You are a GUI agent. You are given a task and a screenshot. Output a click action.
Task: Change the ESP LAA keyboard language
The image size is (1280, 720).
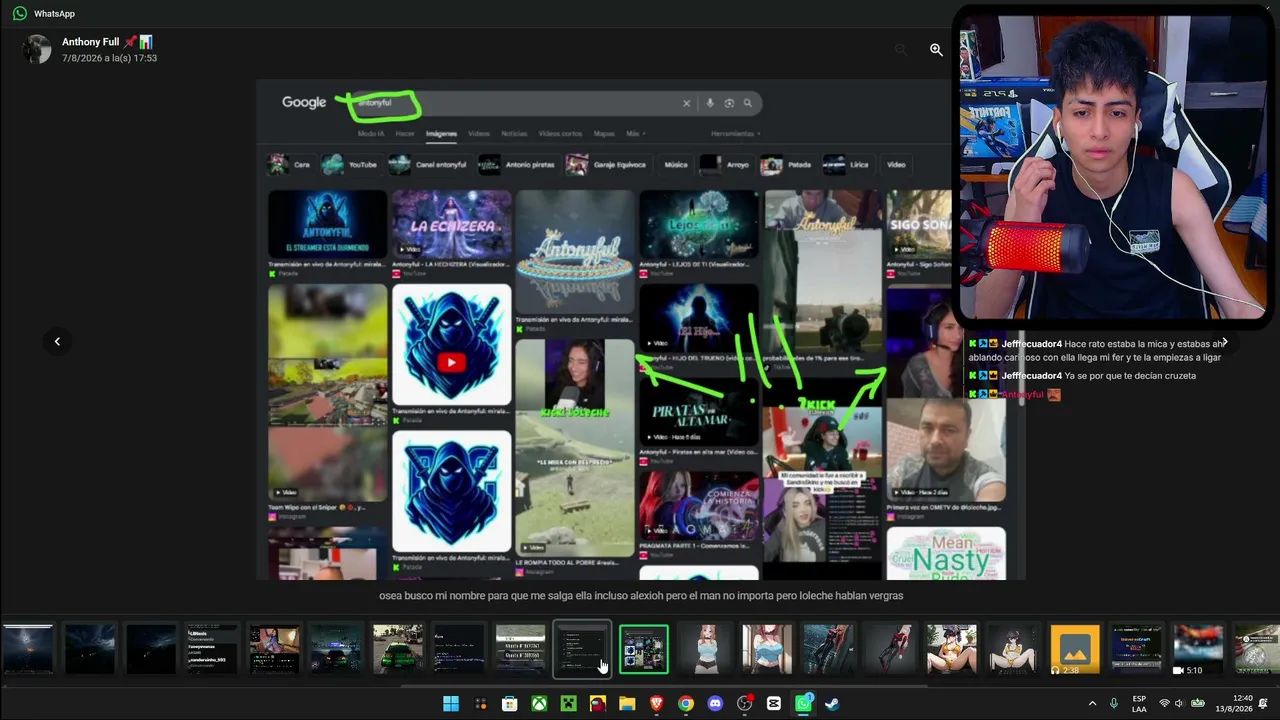click(x=1139, y=704)
